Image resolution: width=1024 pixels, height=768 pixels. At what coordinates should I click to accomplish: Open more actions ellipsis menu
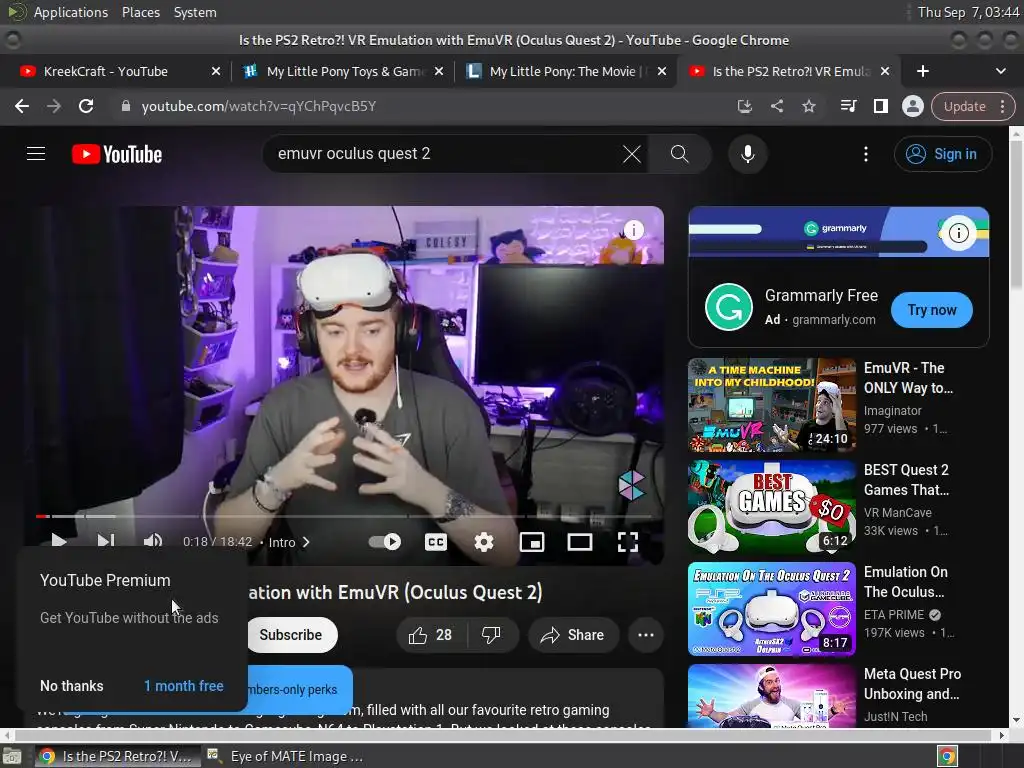[x=646, y=635]
